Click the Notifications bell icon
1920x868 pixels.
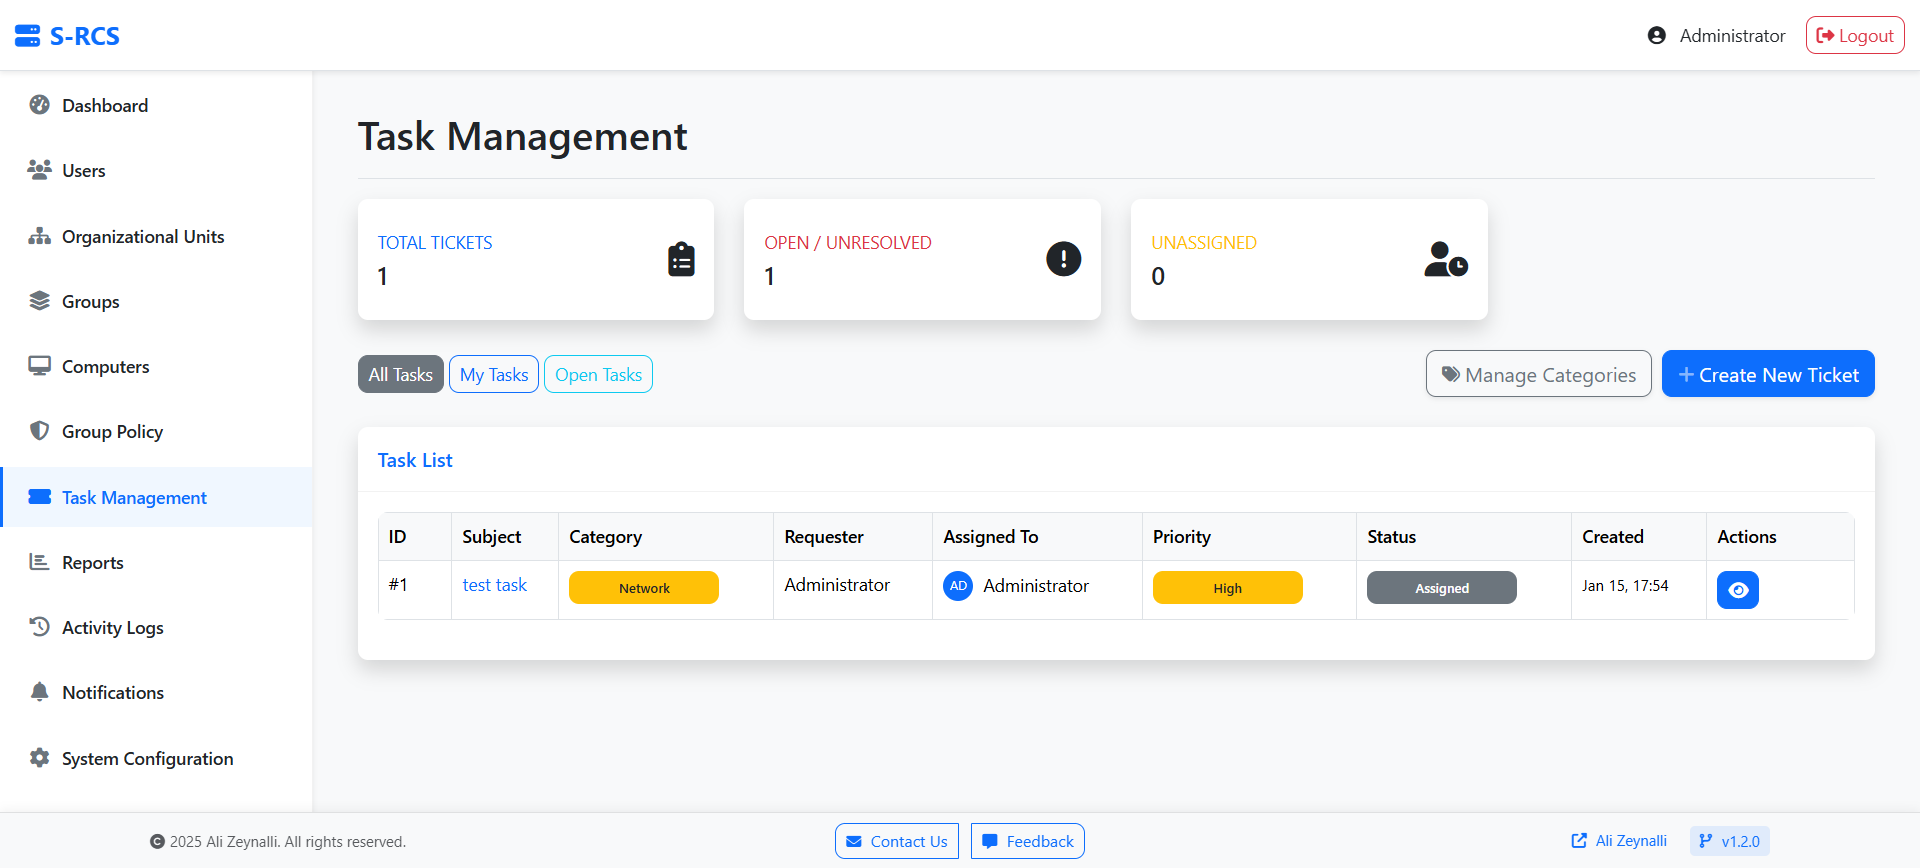[x=39, y=692]
